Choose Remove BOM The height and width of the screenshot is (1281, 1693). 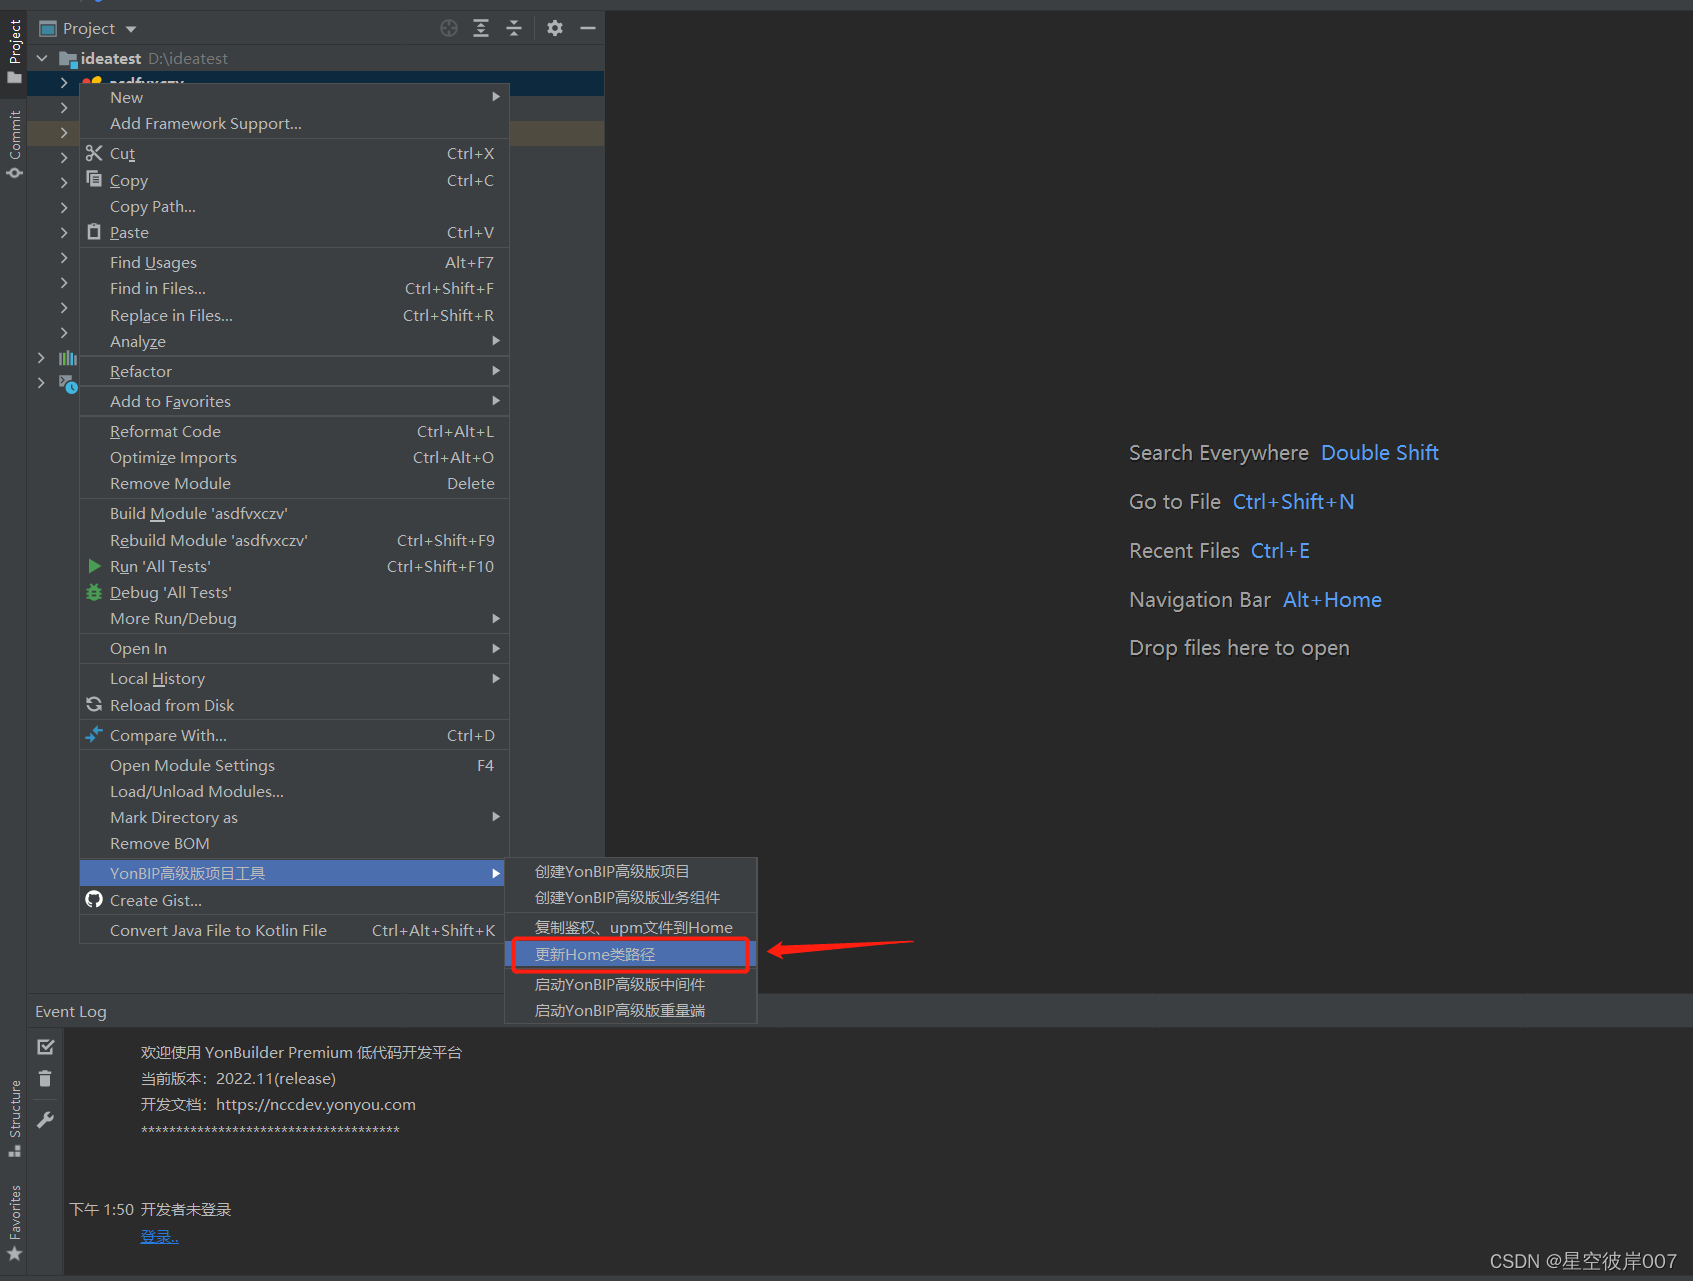click(294, 843)
